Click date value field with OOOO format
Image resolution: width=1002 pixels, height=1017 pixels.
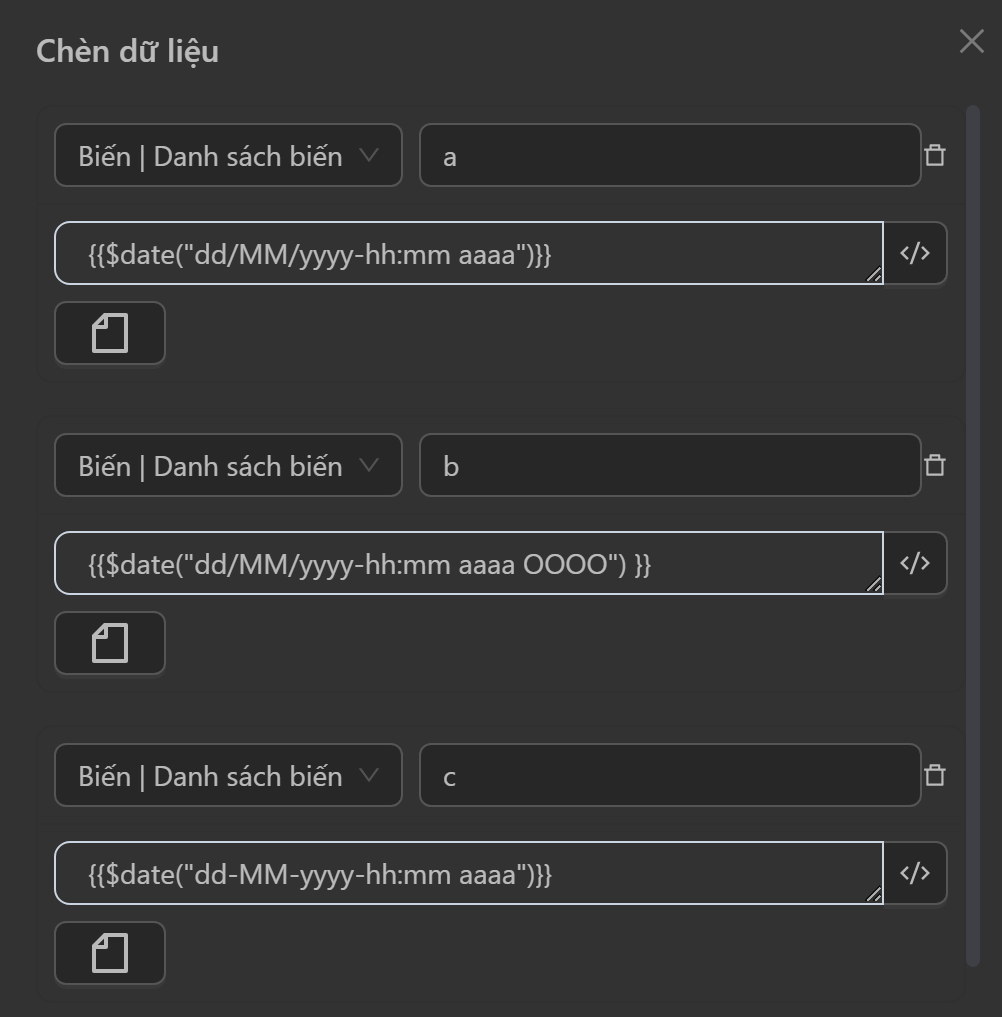tap(468, 564)
